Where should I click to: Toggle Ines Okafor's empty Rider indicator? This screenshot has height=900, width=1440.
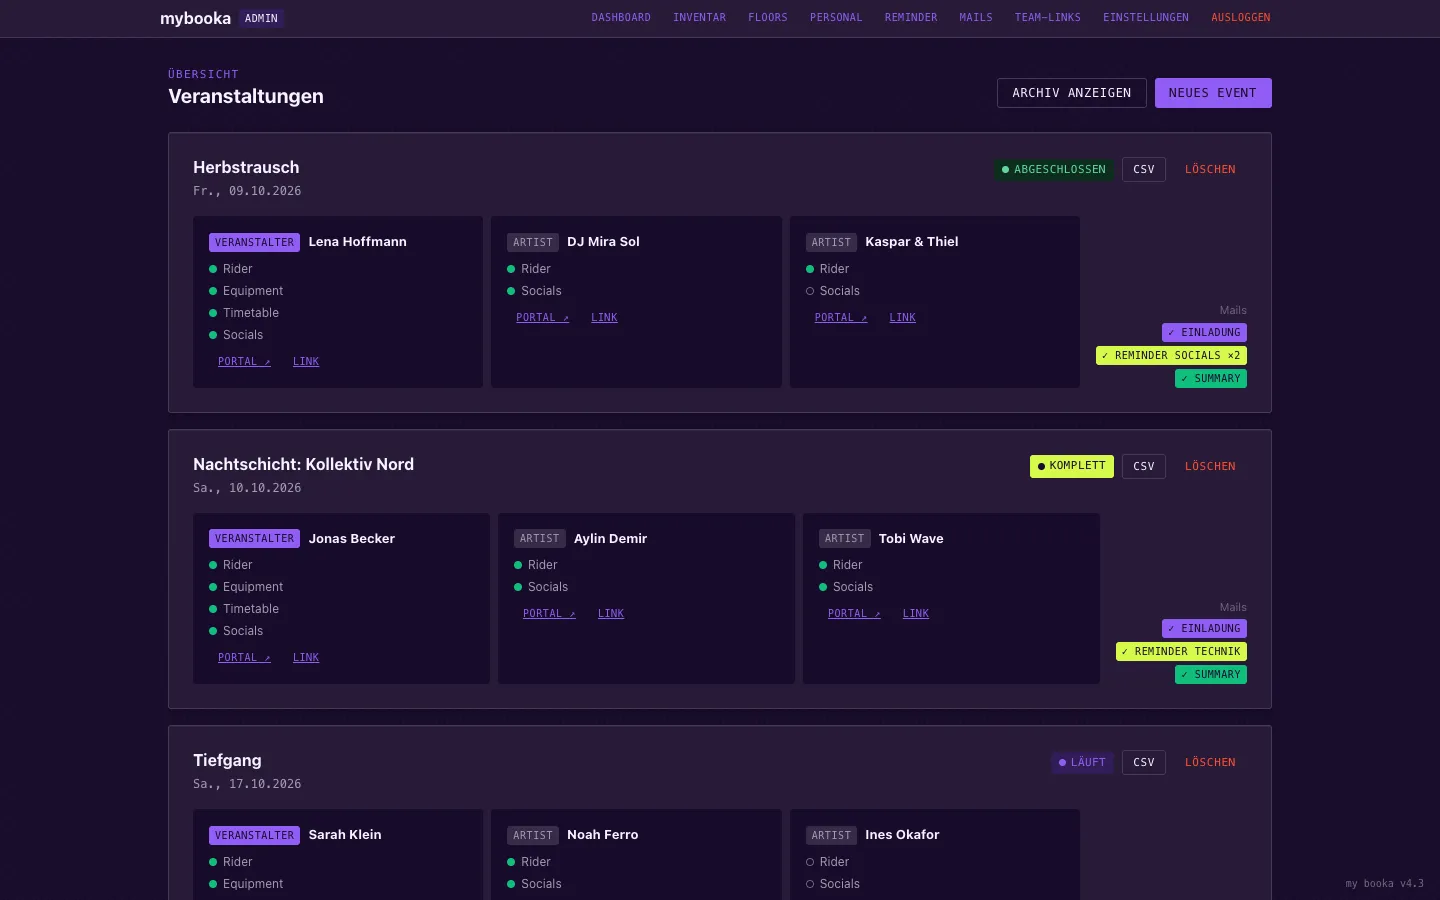click(x=810, y=862)
